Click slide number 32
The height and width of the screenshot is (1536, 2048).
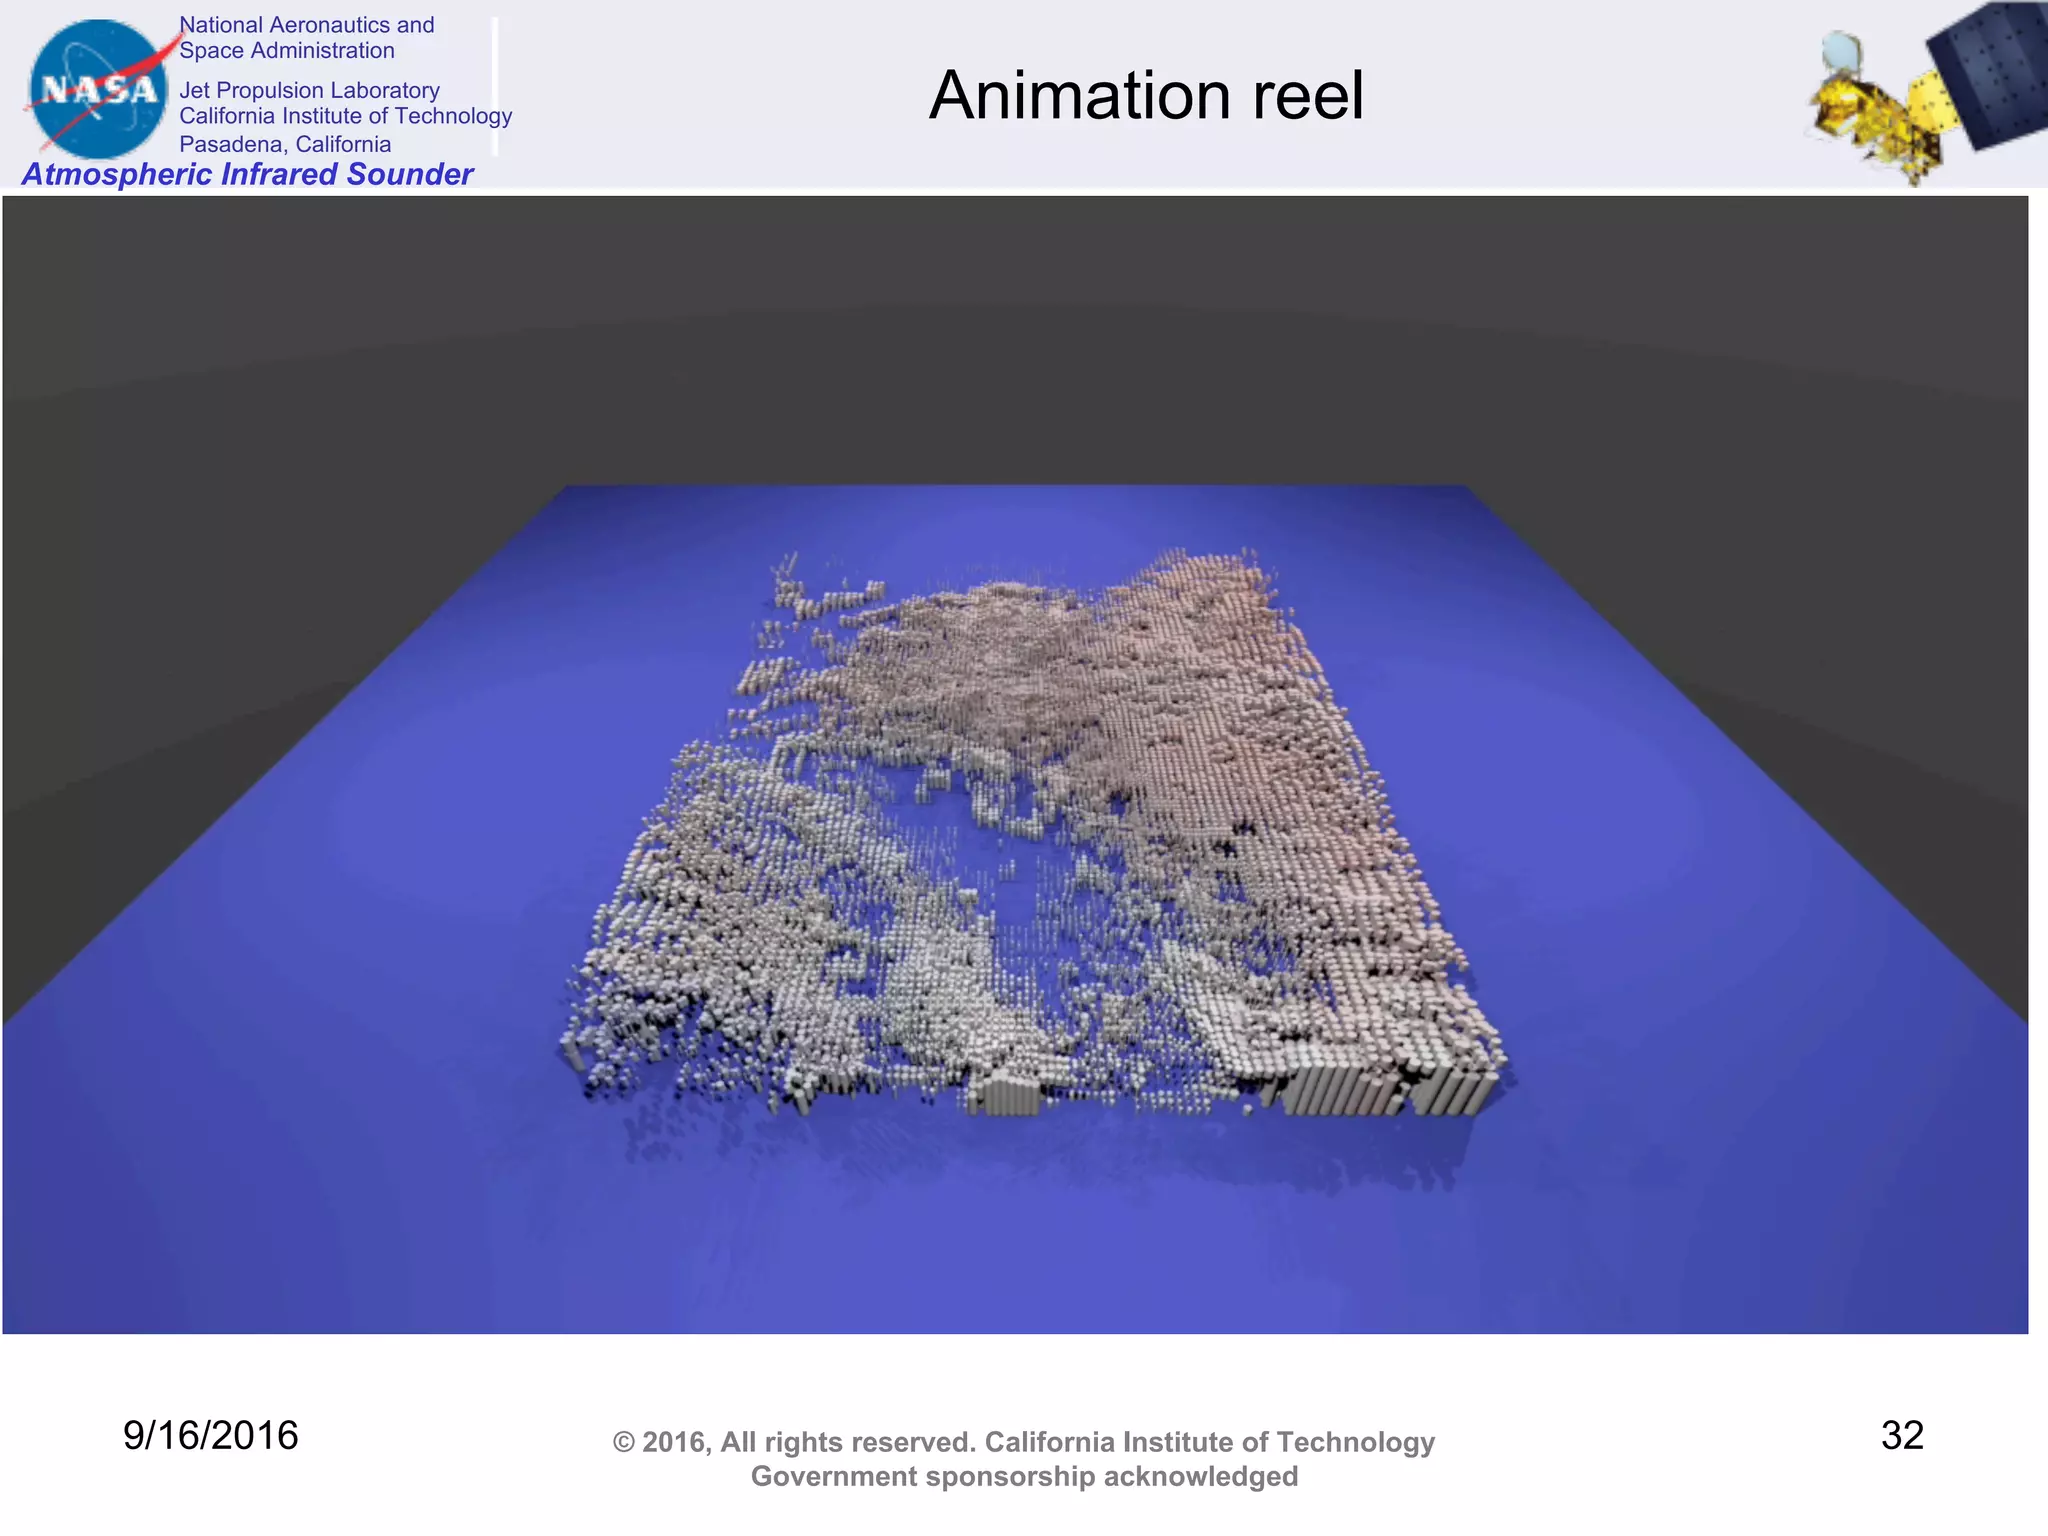[1901, 1435]
